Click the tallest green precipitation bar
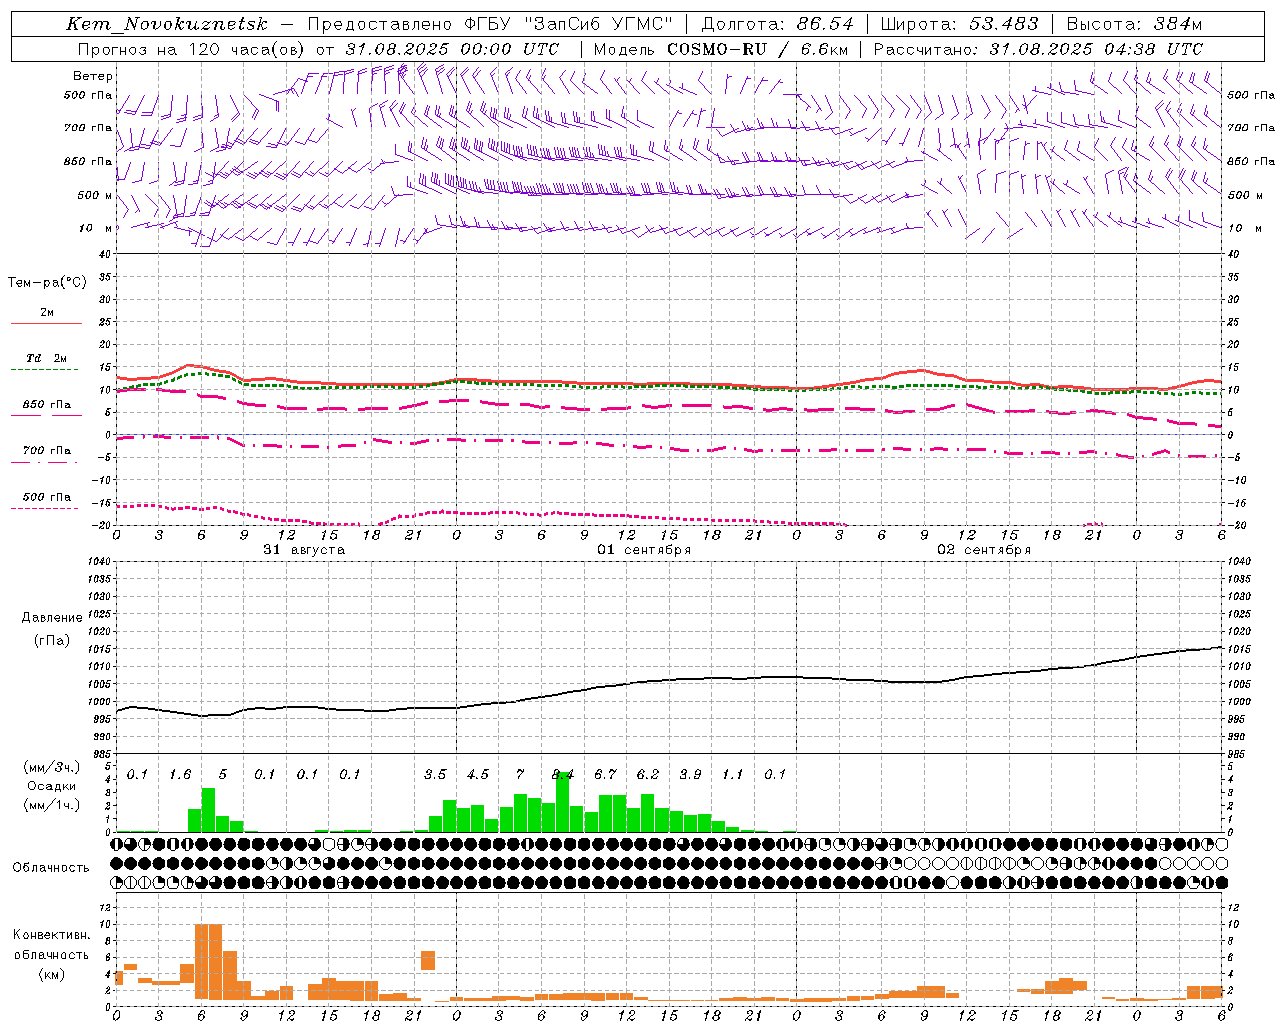 click(x=563, y=802)
